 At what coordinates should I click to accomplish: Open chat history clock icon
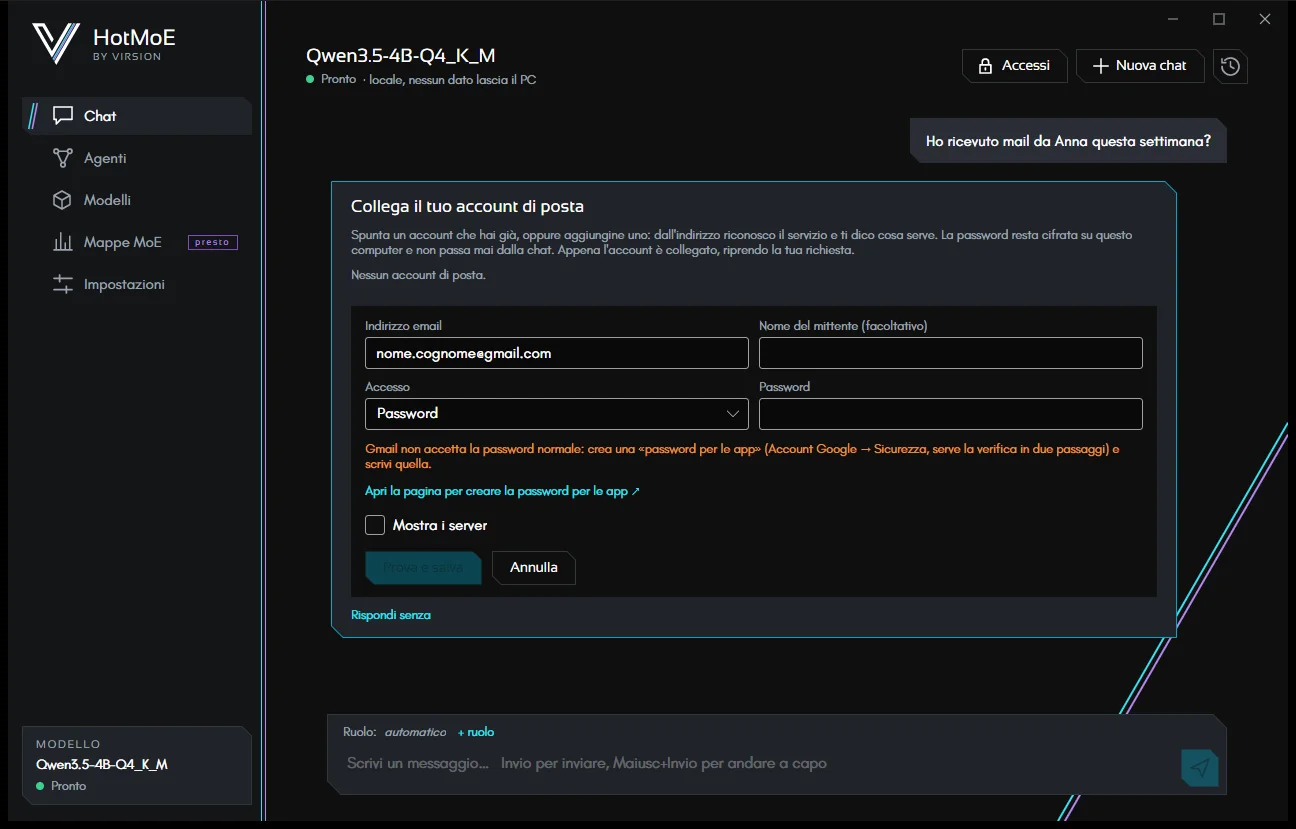click(1230, 66)
